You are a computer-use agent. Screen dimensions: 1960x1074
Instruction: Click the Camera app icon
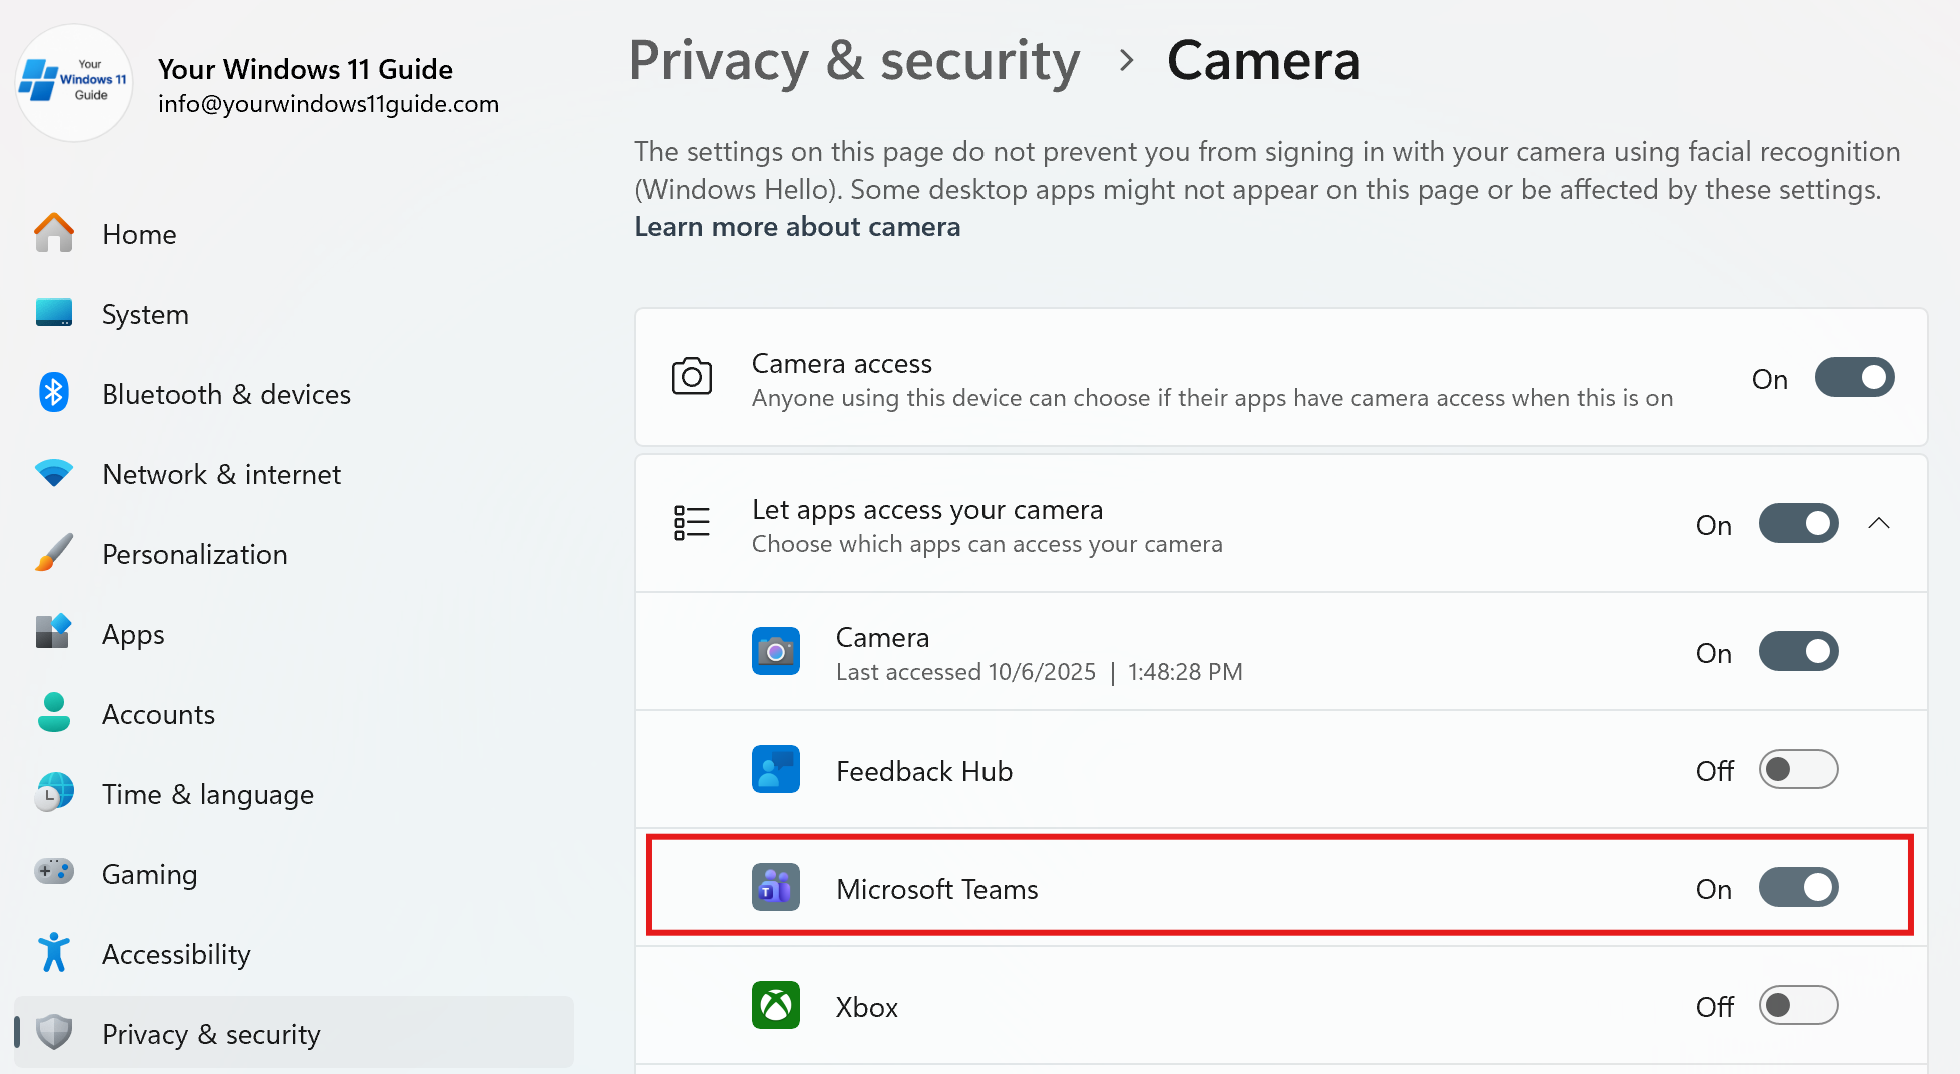click(x=776, y=651)
